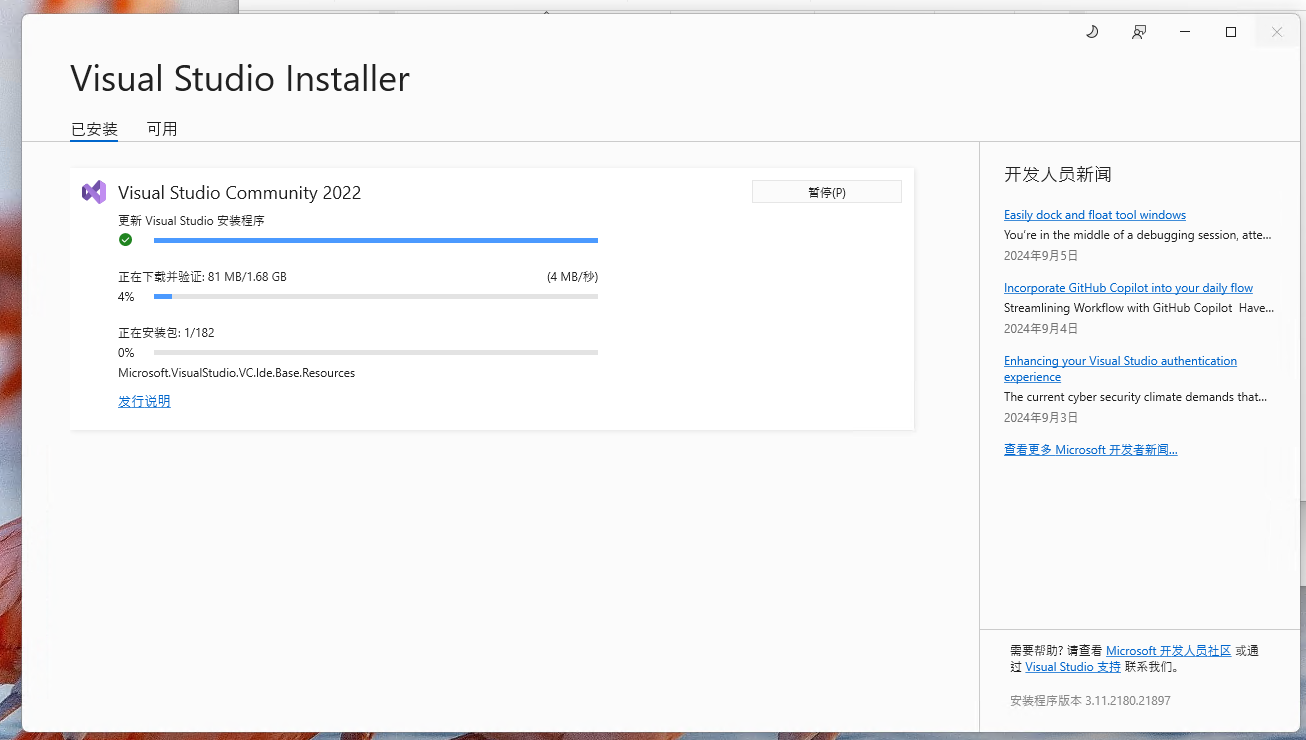Click the date 2024年9月4日

click(1041, 329)
